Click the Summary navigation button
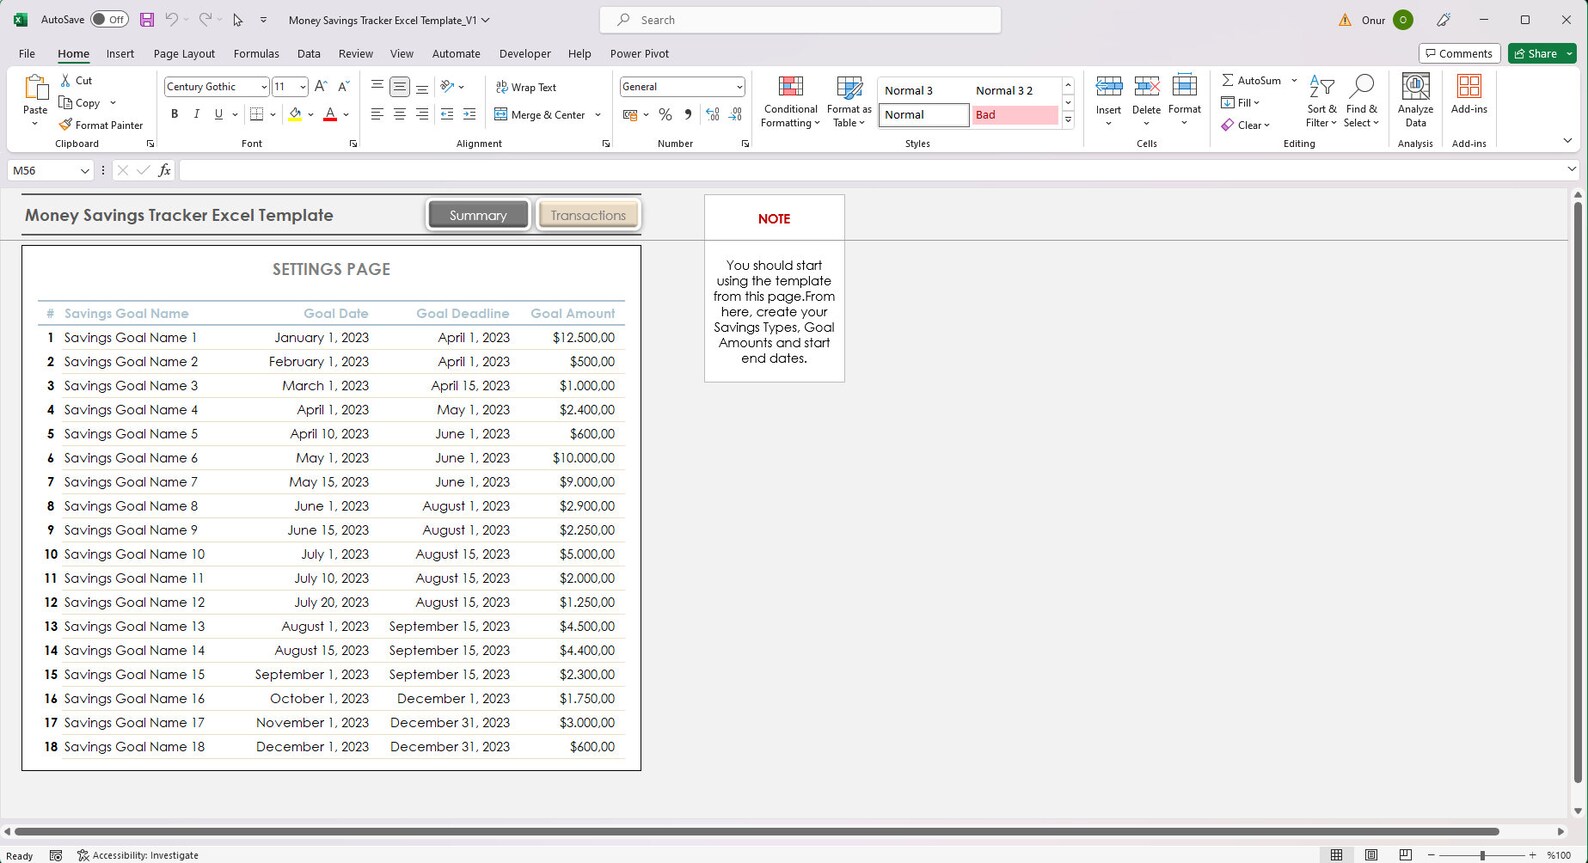Screen dimensions: 1588x863 [x=478, y=215]
